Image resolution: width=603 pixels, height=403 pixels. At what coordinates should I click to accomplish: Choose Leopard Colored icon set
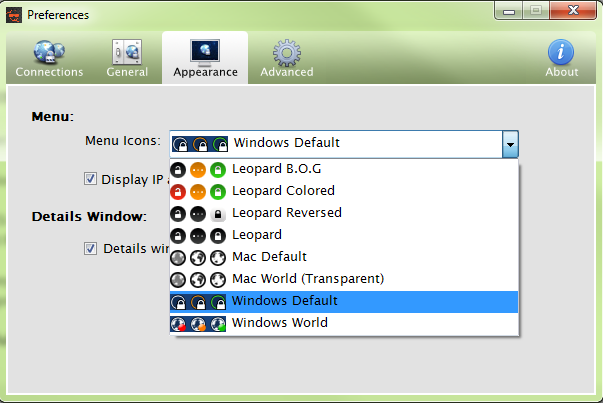click(x=344, y=192)
